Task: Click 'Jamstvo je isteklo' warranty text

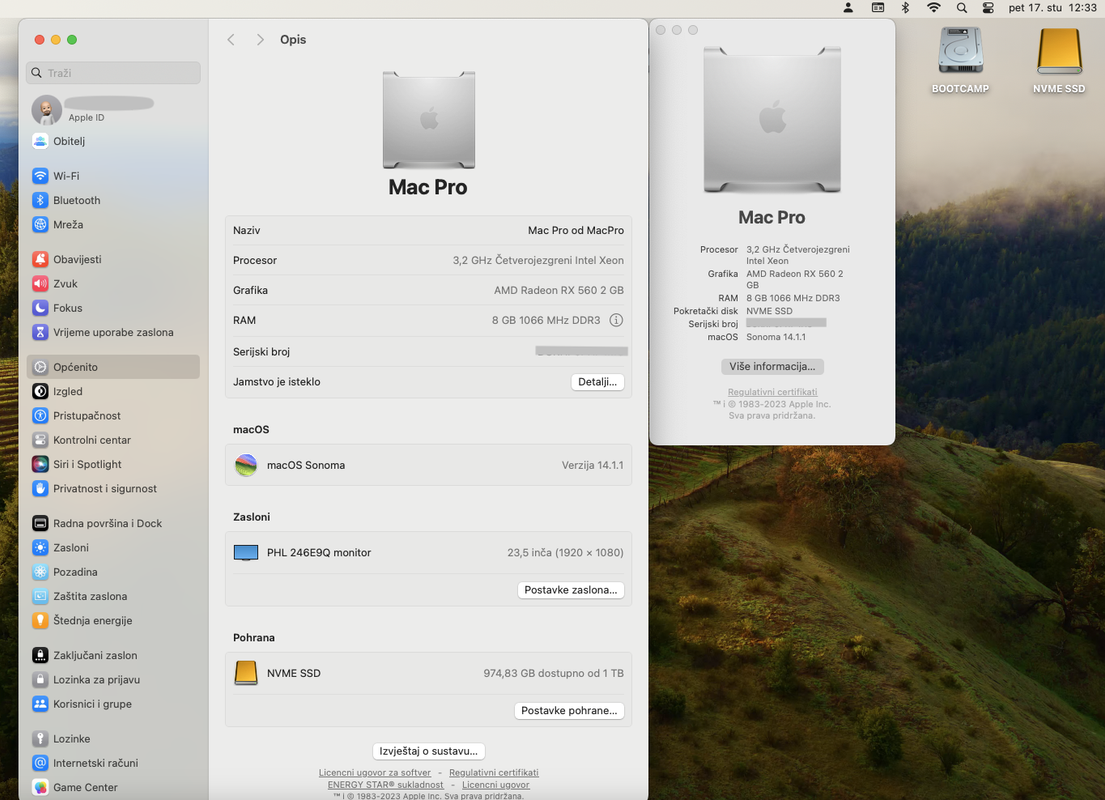Action: coord(276,382)
